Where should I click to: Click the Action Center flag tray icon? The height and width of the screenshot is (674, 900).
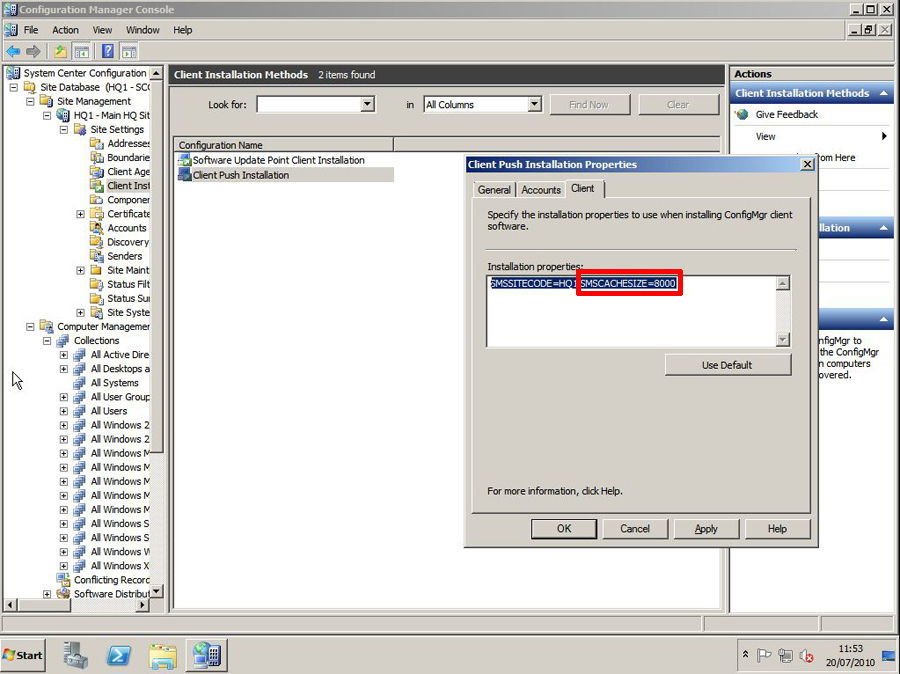764,655
